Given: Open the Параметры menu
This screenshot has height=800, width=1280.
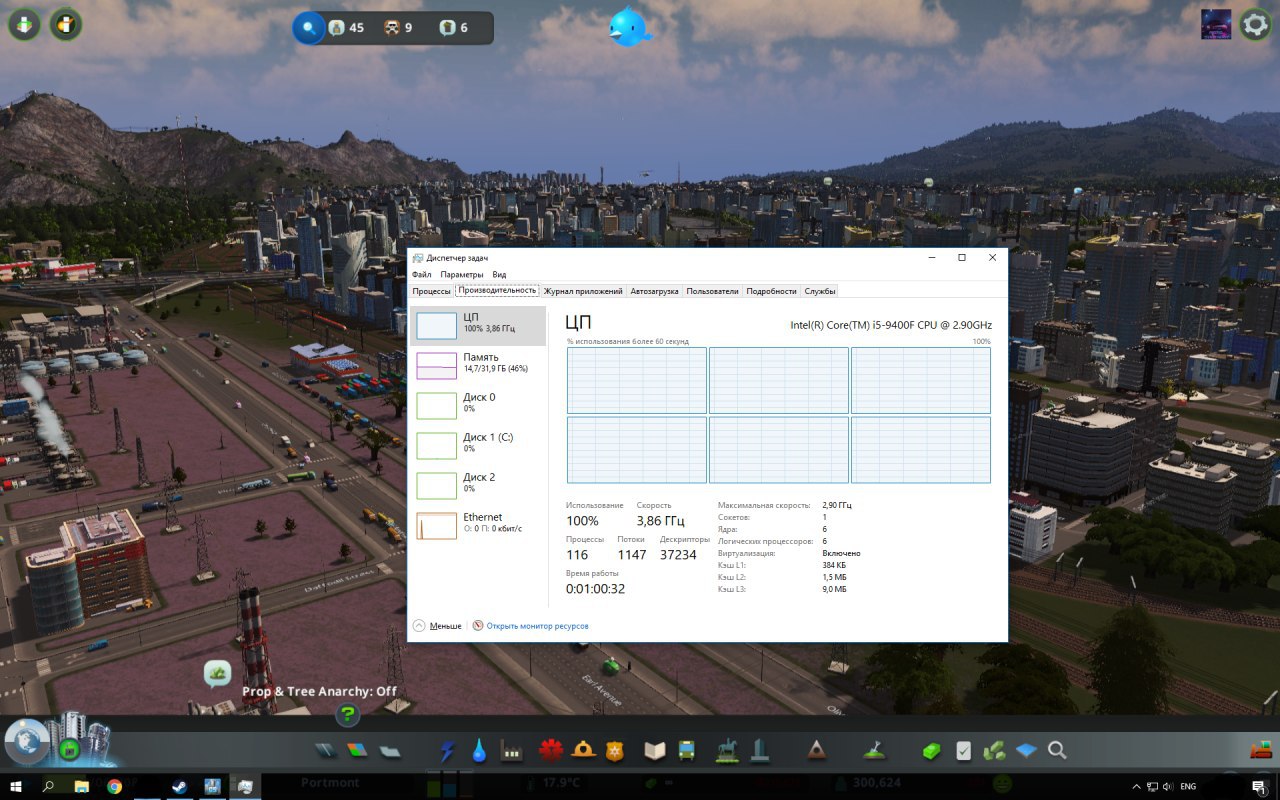Looking at the screenshot, I should click(462, 274).
